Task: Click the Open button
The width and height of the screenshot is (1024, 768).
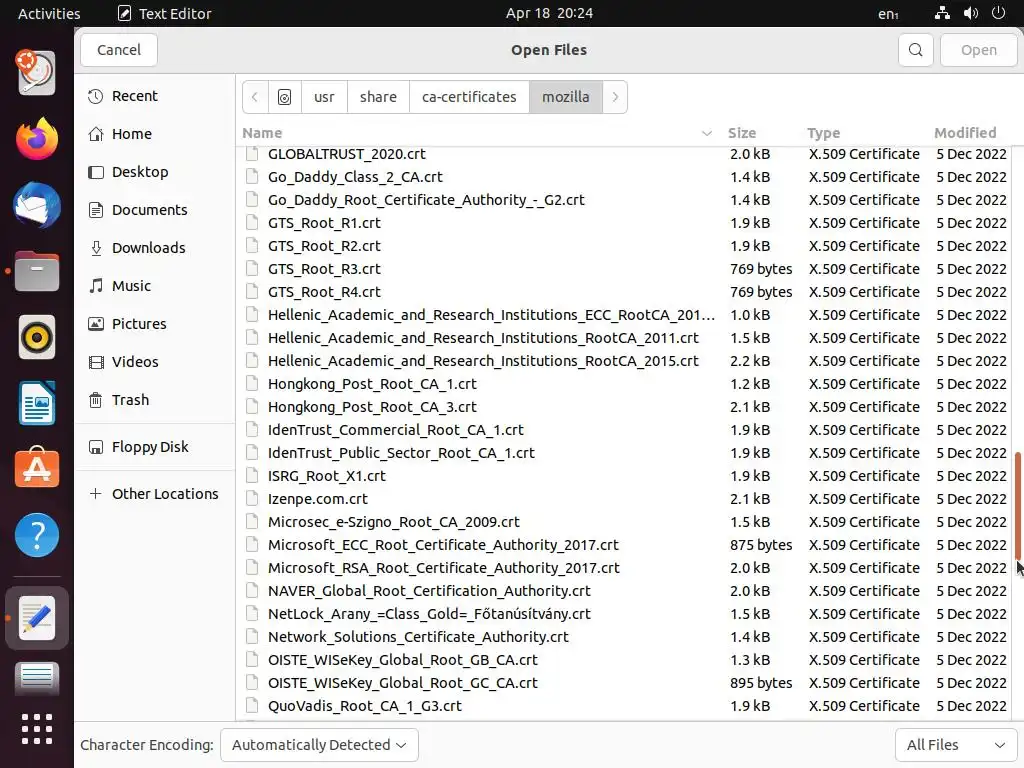Action: click(x=978, y=50)
